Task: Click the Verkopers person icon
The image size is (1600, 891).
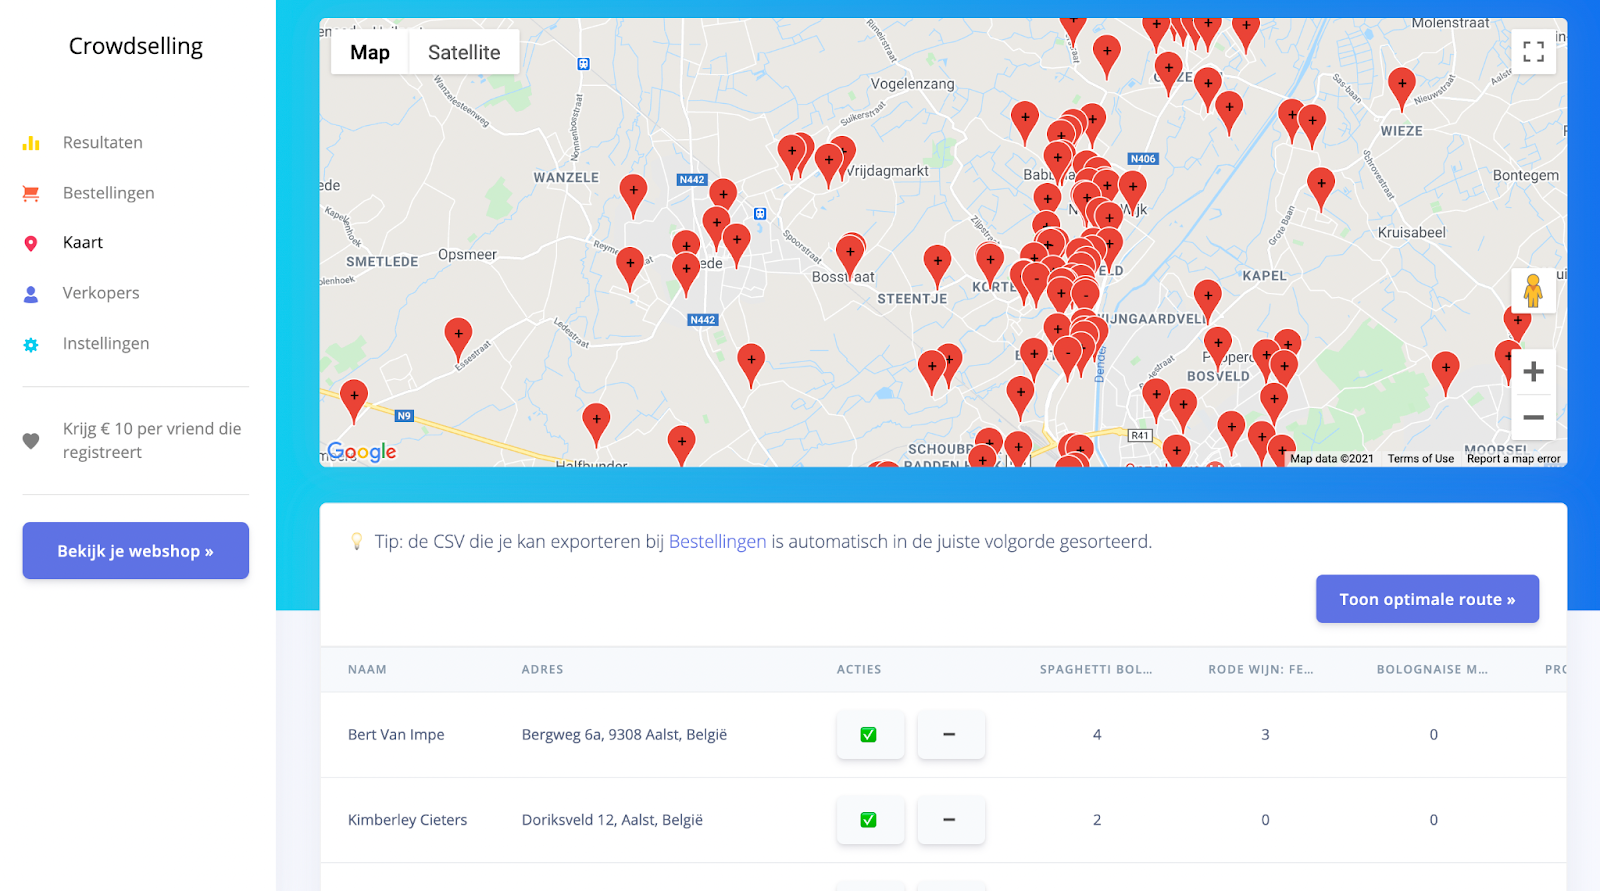Action: 31,294
